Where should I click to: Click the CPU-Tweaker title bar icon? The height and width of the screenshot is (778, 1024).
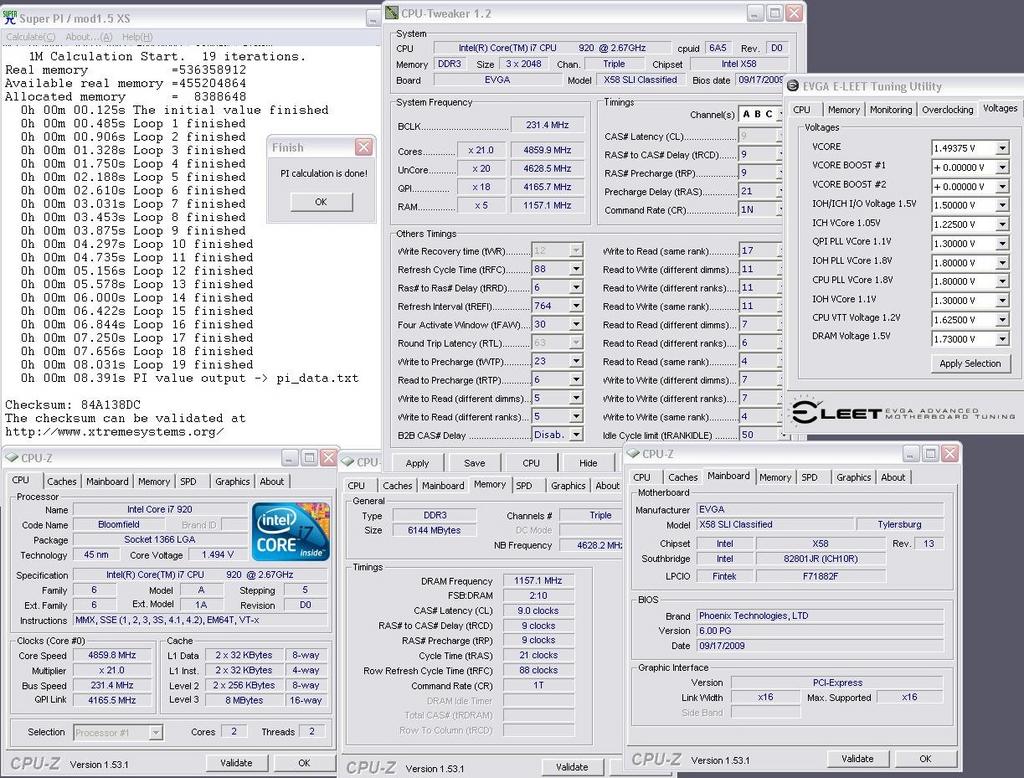(392, 12)
